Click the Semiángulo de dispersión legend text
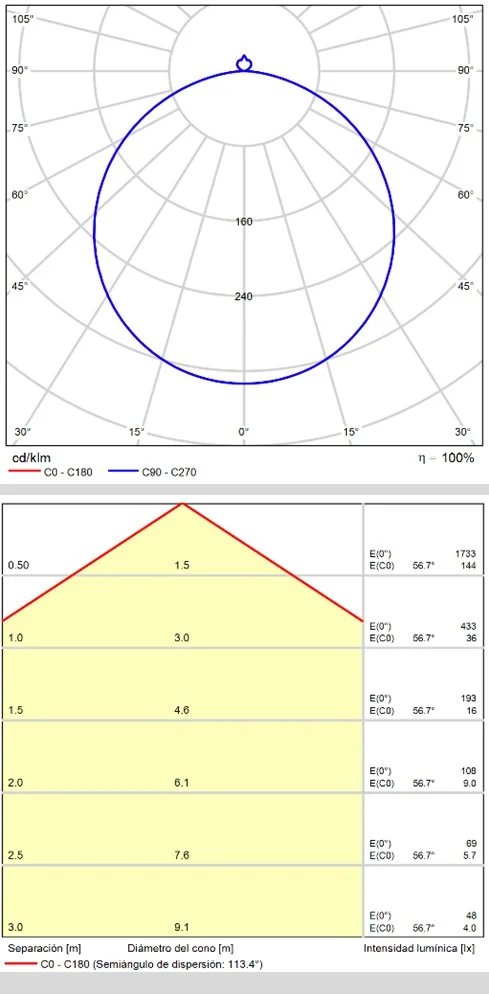This screenshot has height=995, width=489. 178,964
